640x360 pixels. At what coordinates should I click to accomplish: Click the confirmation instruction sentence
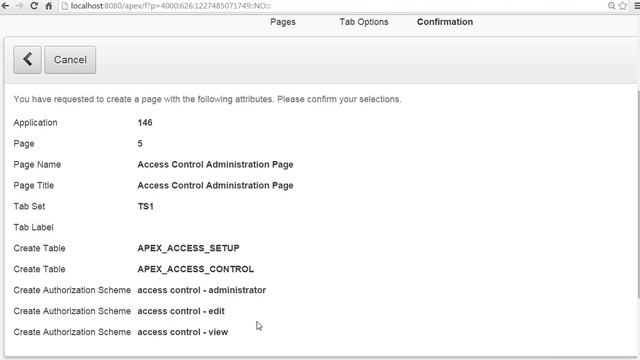point(207,99)
